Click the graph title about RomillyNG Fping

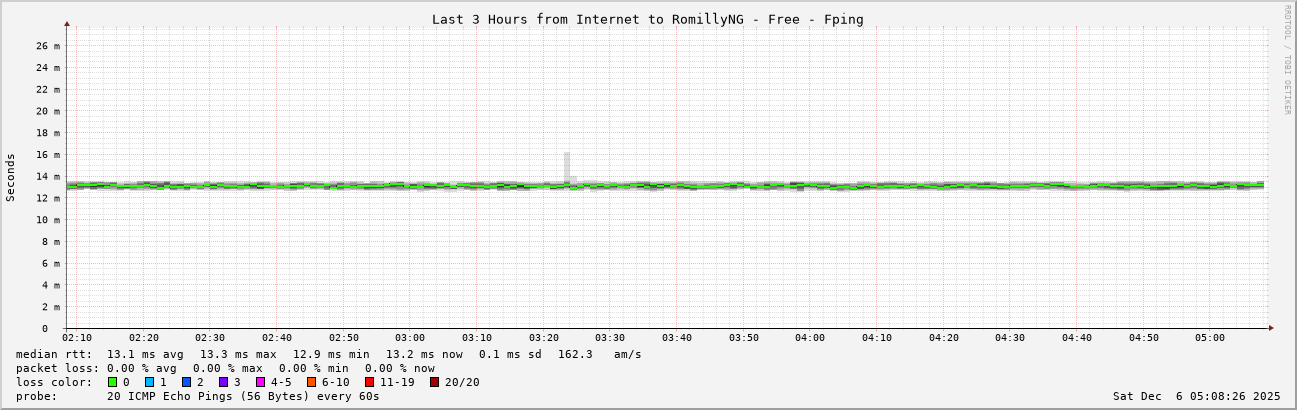point(648,19)
